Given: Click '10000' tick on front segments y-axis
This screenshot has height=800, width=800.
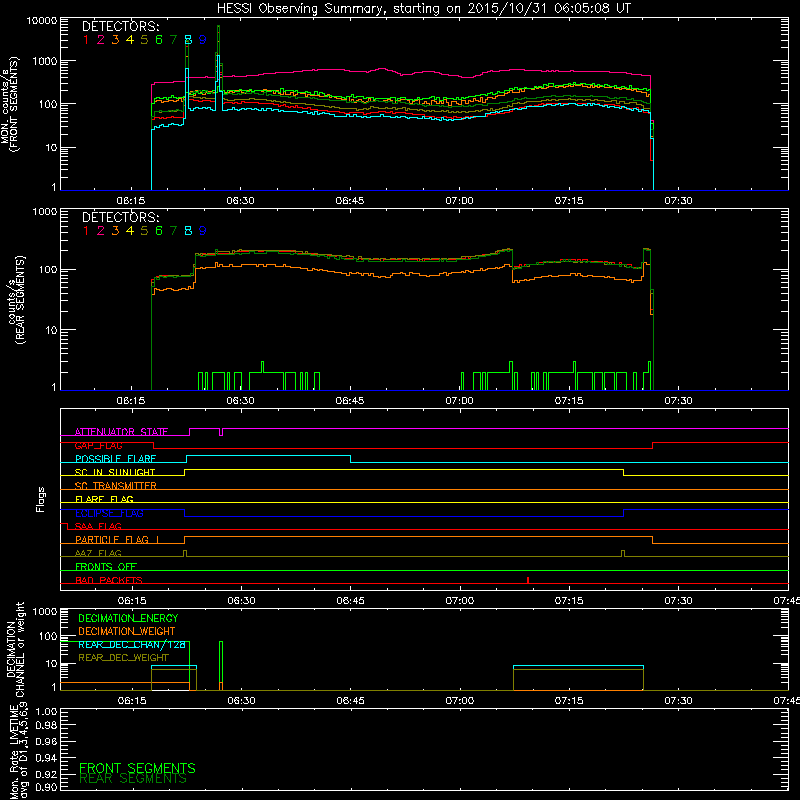Looking at the screenshot, I should pyautogui.click(x=42, y=20).
